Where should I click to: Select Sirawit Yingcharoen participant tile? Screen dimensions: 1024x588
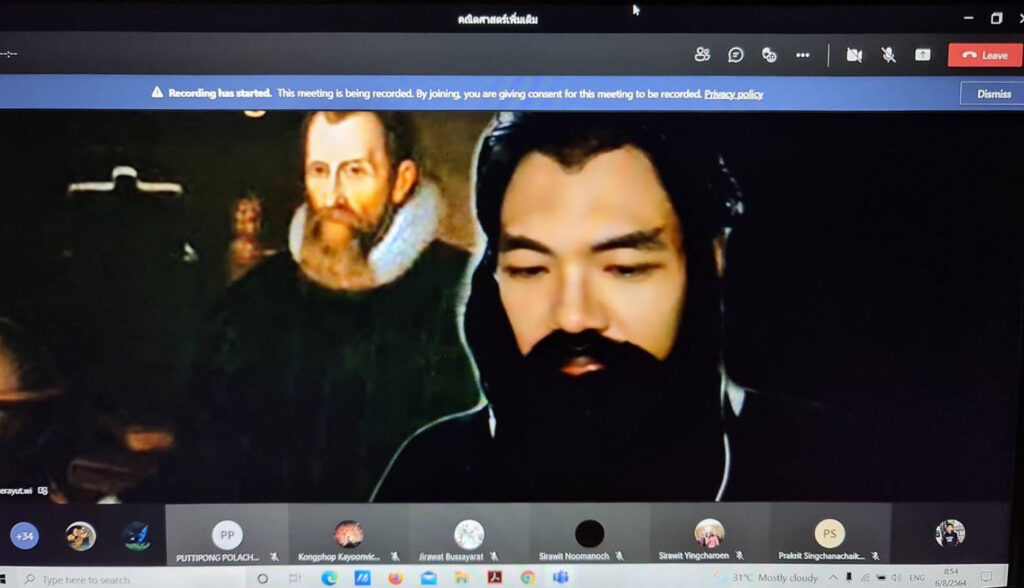click(709, 534)
